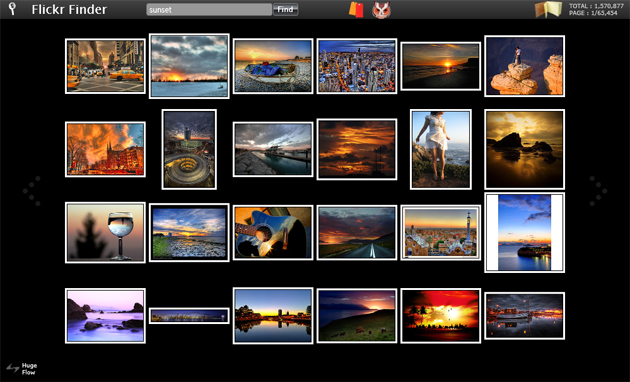The image size is (630, 382).
Task: Click the Find button
Action: click(x=285, y=9)
